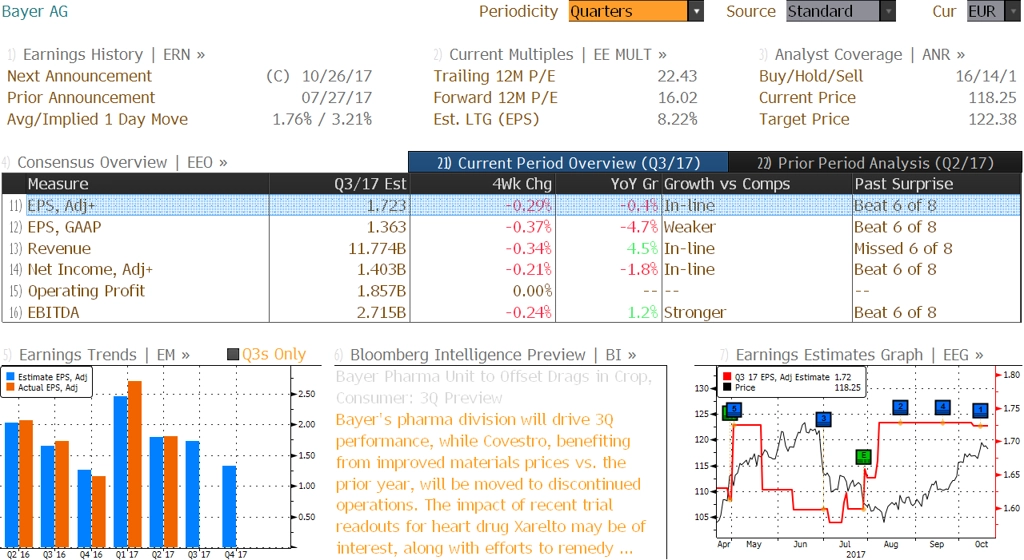Viewport: 1024px width, 560px height.
Task: Open the Source Standard dropdown
Action: [x=840, y=11]
